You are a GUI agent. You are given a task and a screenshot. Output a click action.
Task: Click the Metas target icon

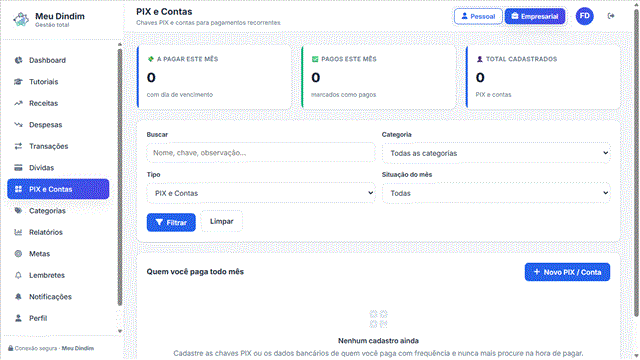pos(18,253)
